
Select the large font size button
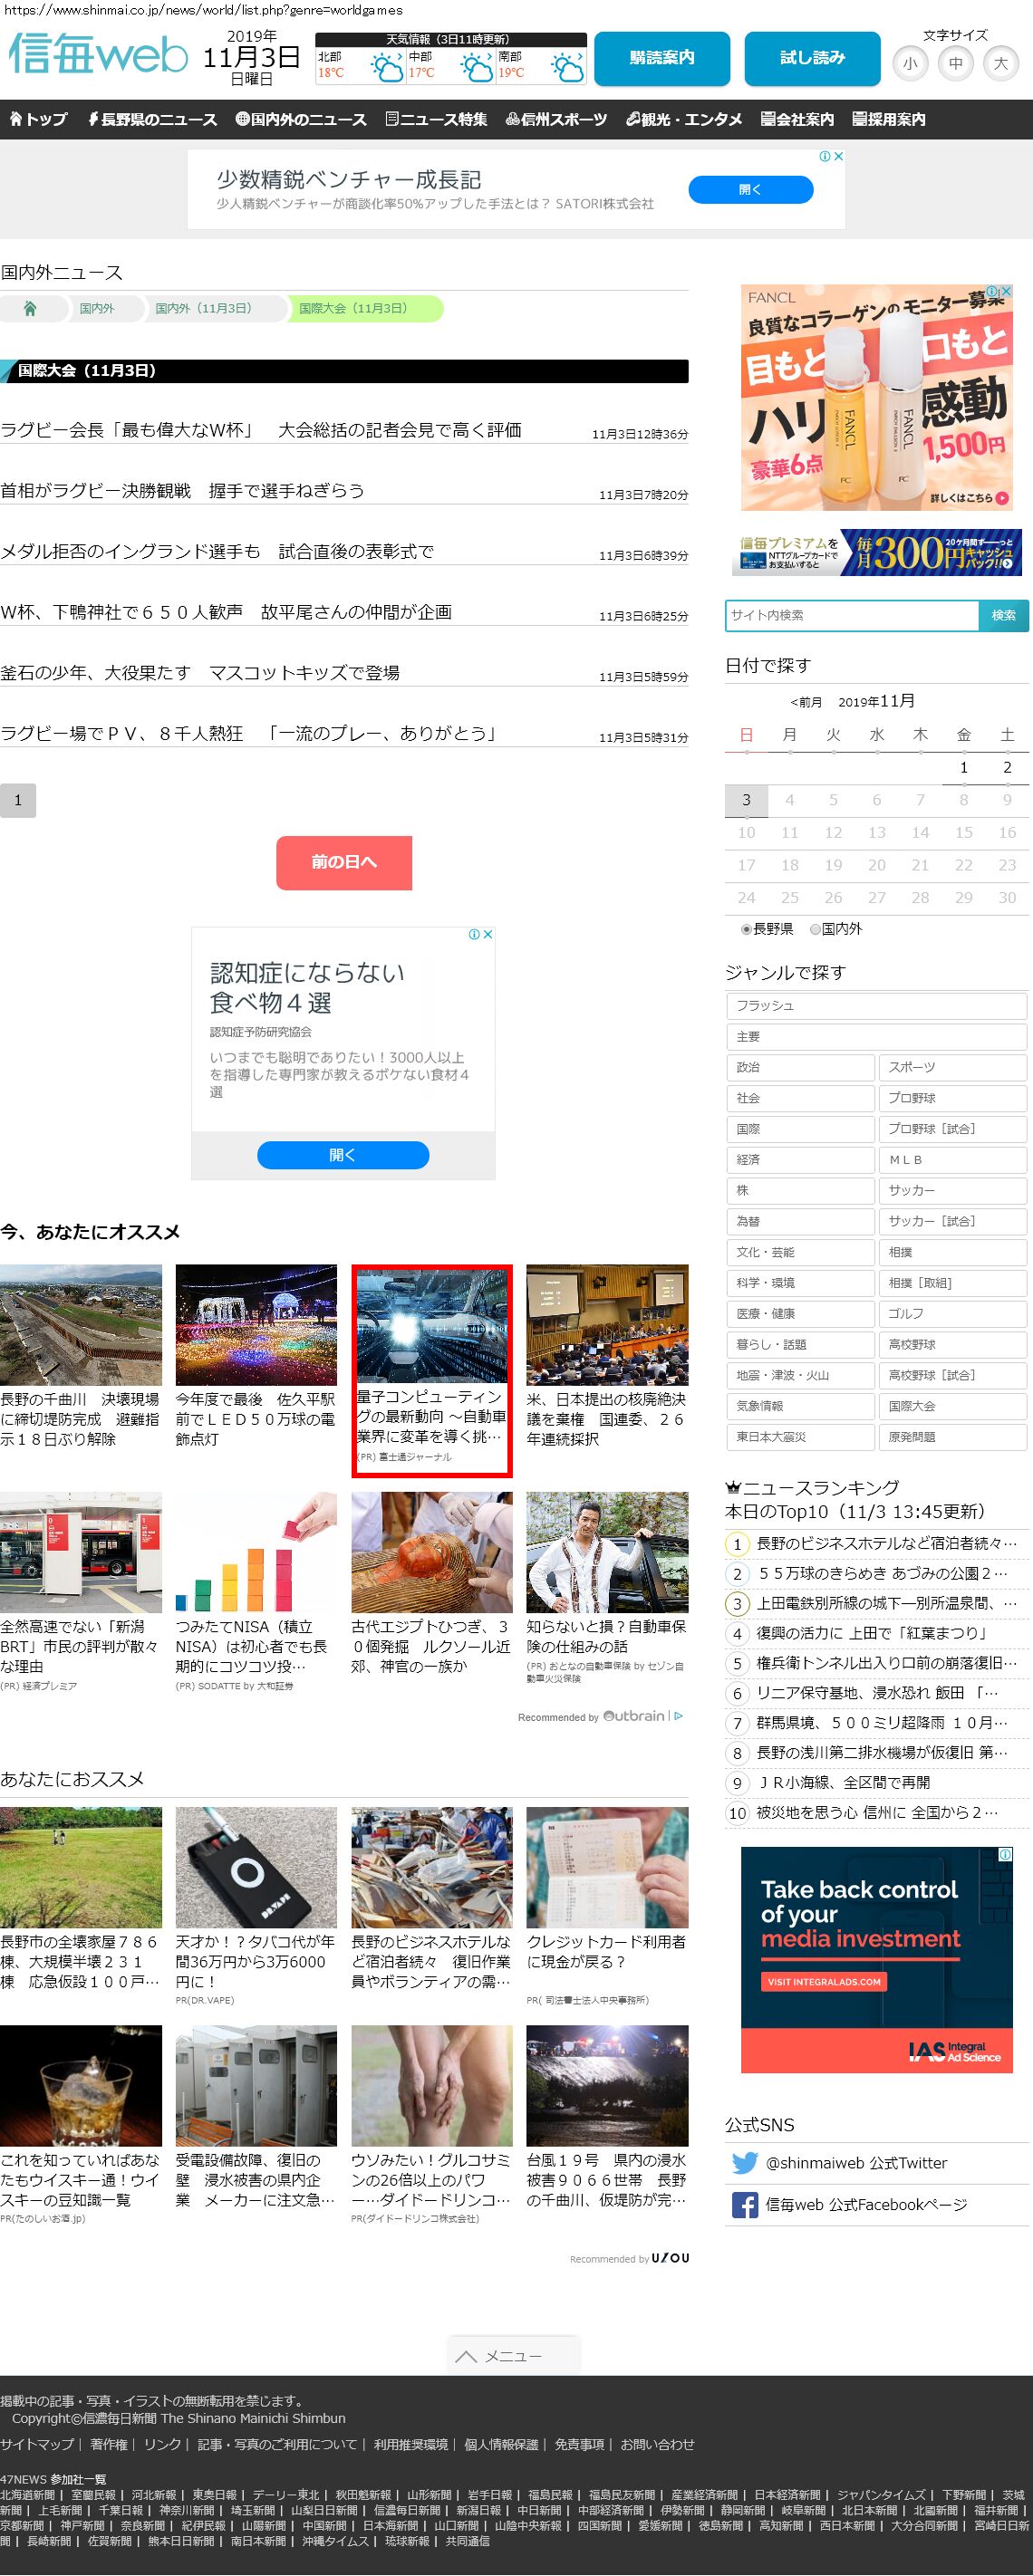click(x=1000, y=64)
